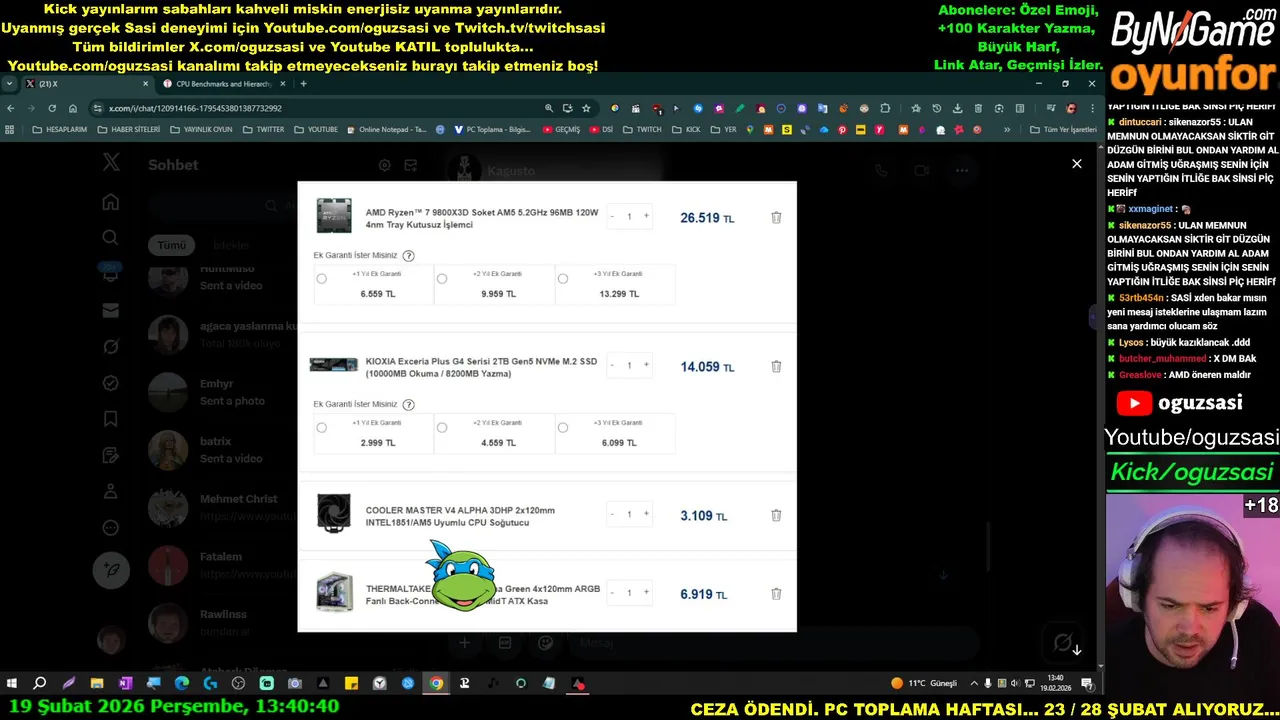This screenshot has width=1280, height=720.
Task: Select +1 Yıl warranty 2.999 TL
Action: point(321,428)
